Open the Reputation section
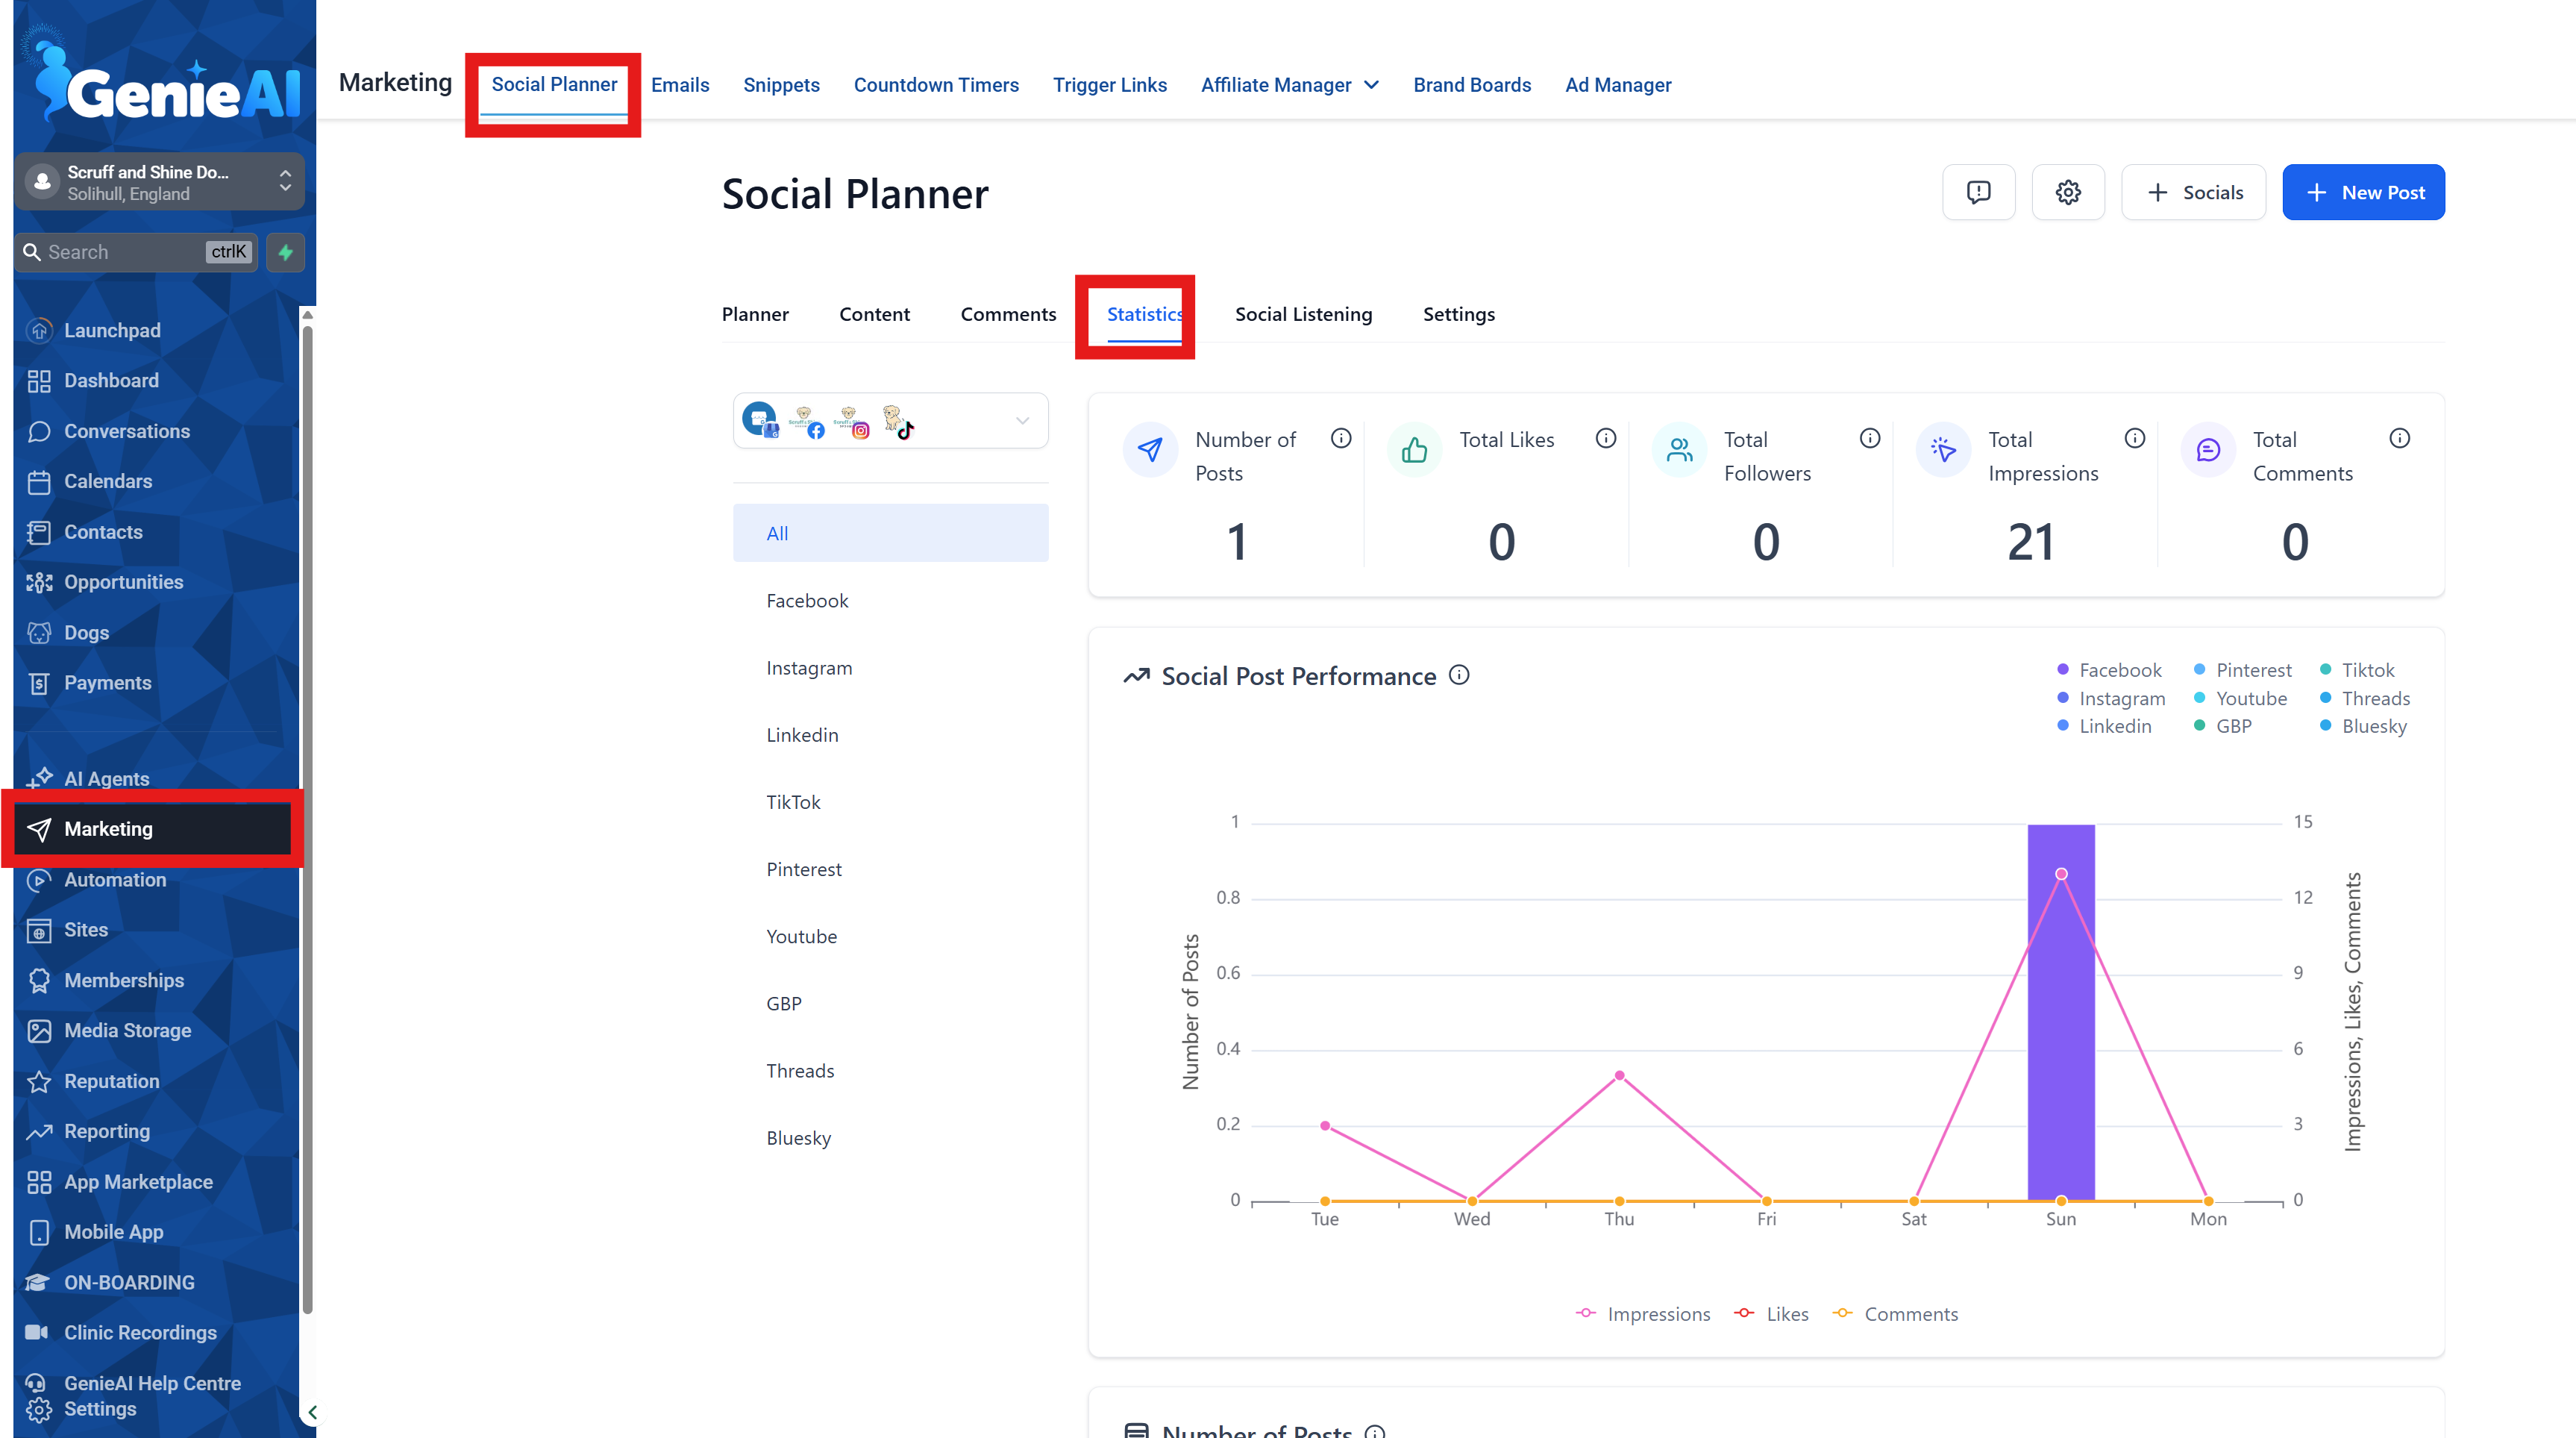Image resolution: width=2576 pixels, height=1438 pixels. point(112,1081)
